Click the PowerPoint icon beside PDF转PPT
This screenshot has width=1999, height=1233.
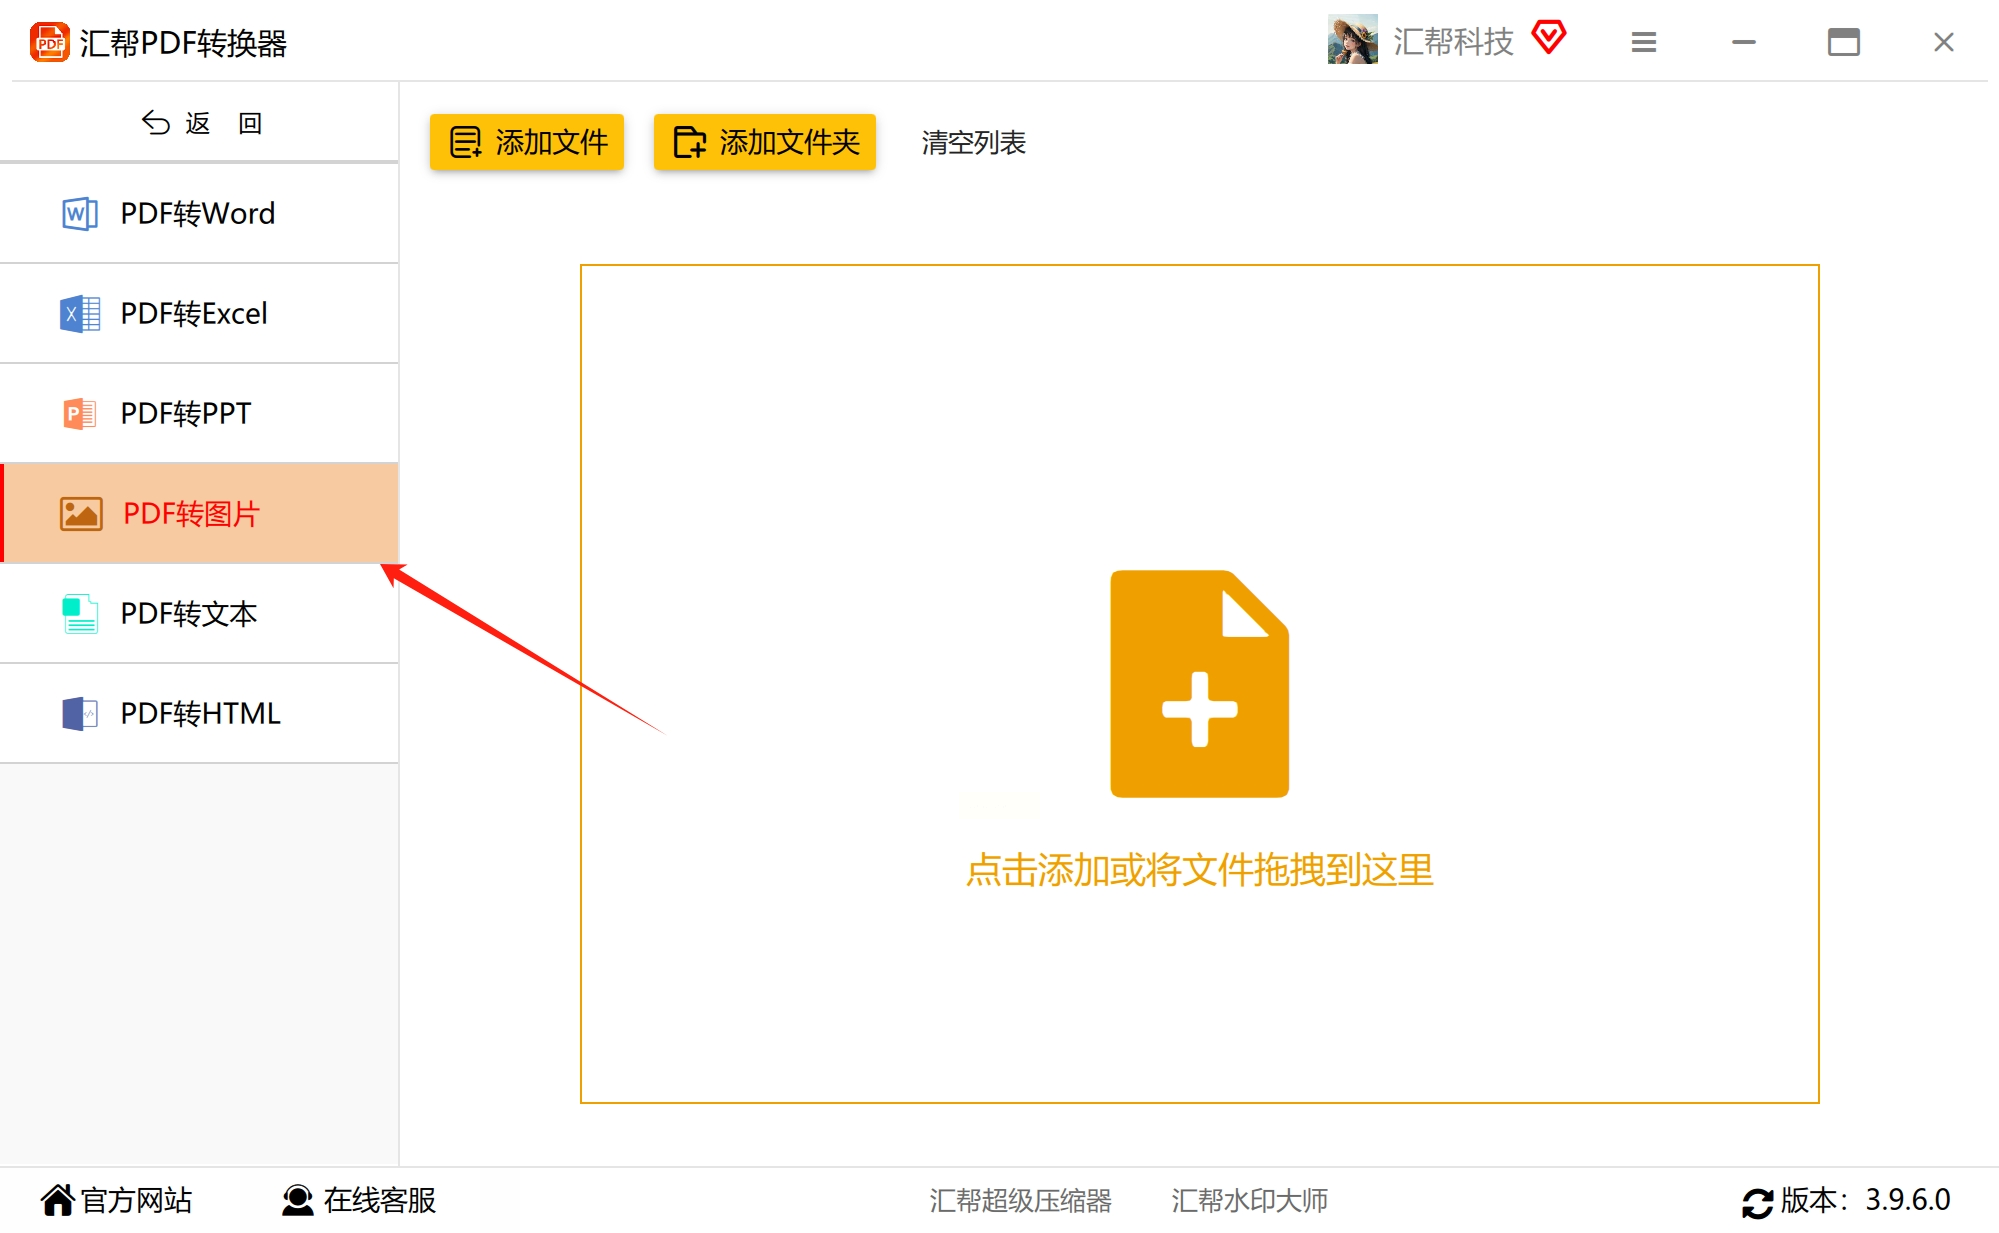[x=79, y=413]
